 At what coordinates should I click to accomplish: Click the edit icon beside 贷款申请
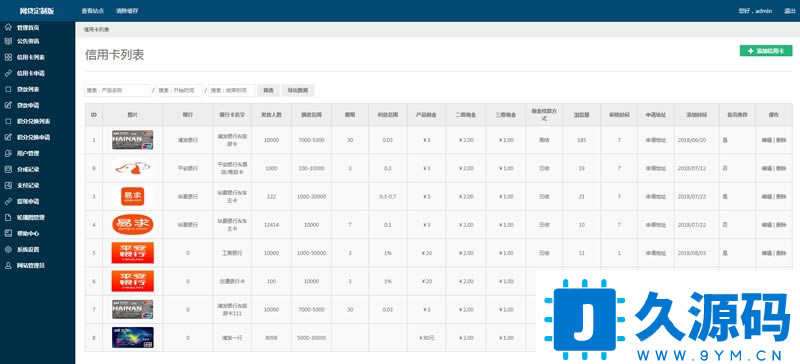click(8, 105)
